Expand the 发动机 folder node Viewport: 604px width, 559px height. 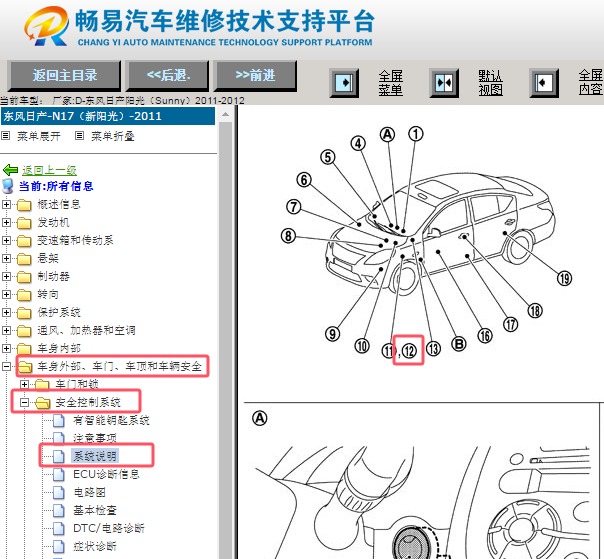pyautogui.click(x=6, y=222)
